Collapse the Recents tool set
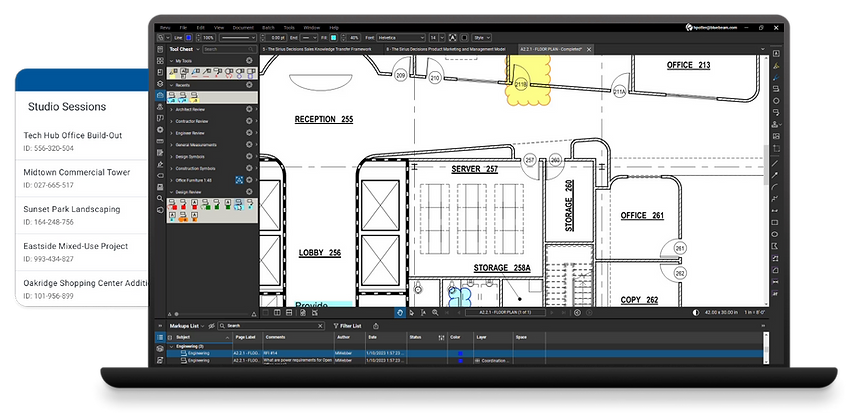Image resolution: width=855 pixels, height=420 pixels. (170, 85)
